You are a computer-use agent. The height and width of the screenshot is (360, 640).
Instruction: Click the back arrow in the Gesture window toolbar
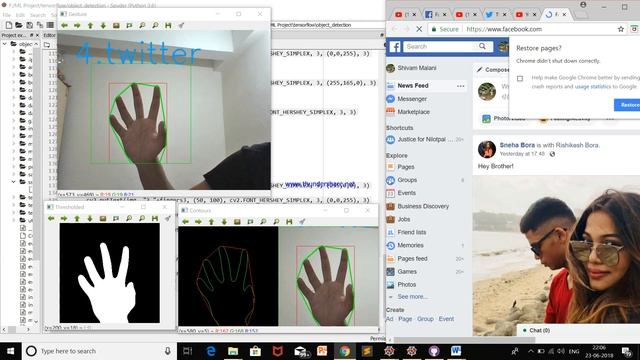[64, 25]
